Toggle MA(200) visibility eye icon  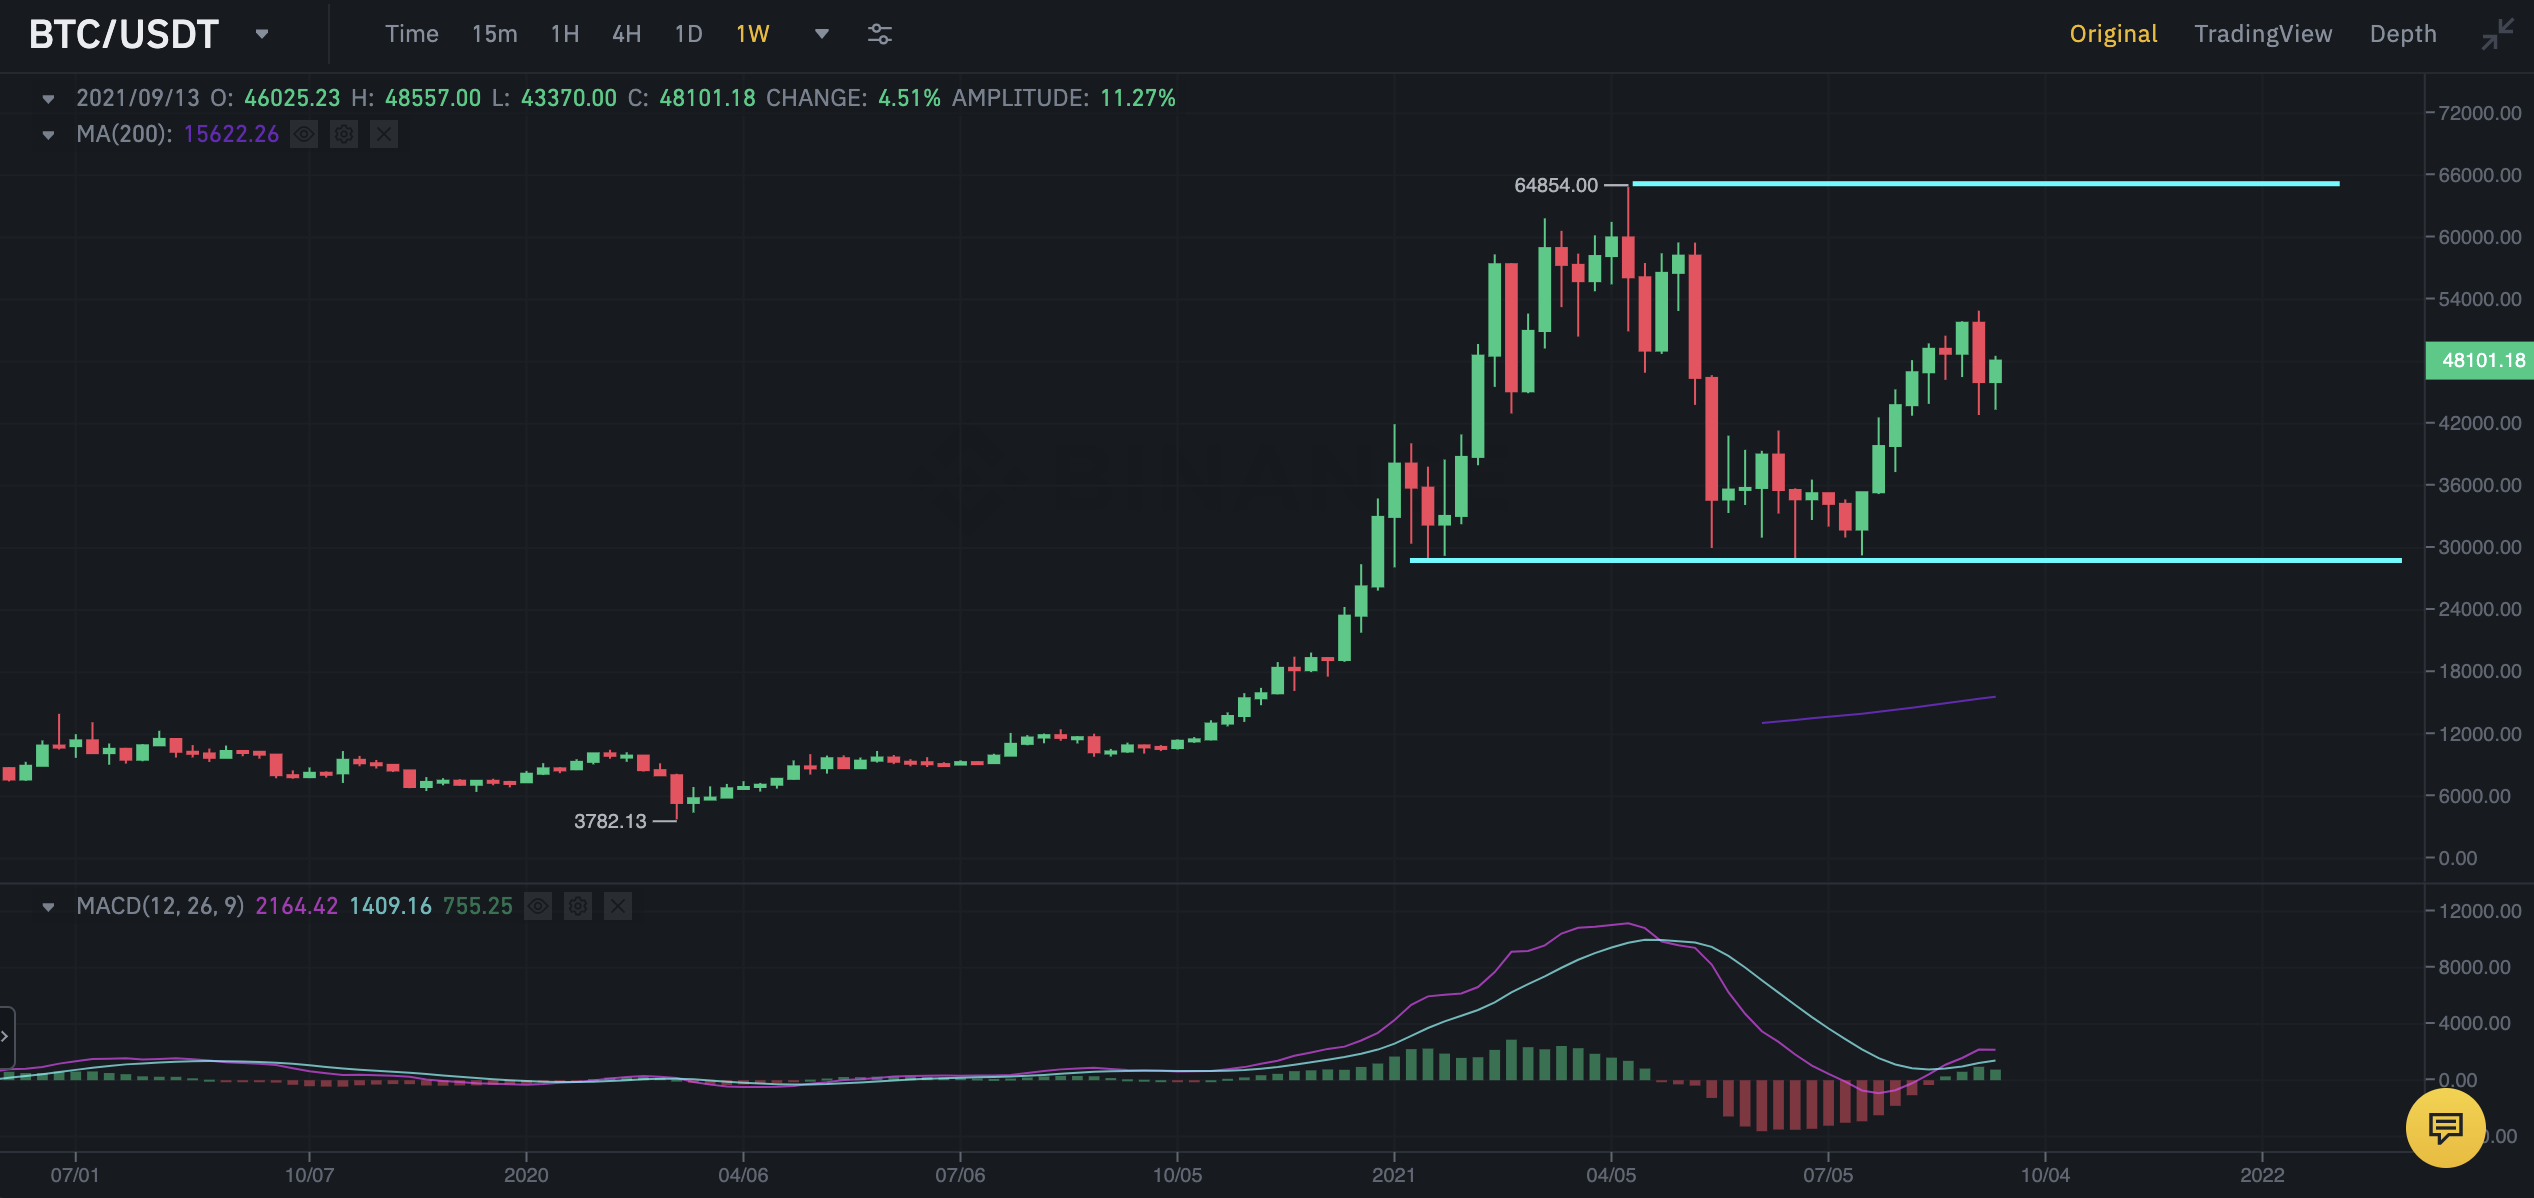click(x=304, y=134)
